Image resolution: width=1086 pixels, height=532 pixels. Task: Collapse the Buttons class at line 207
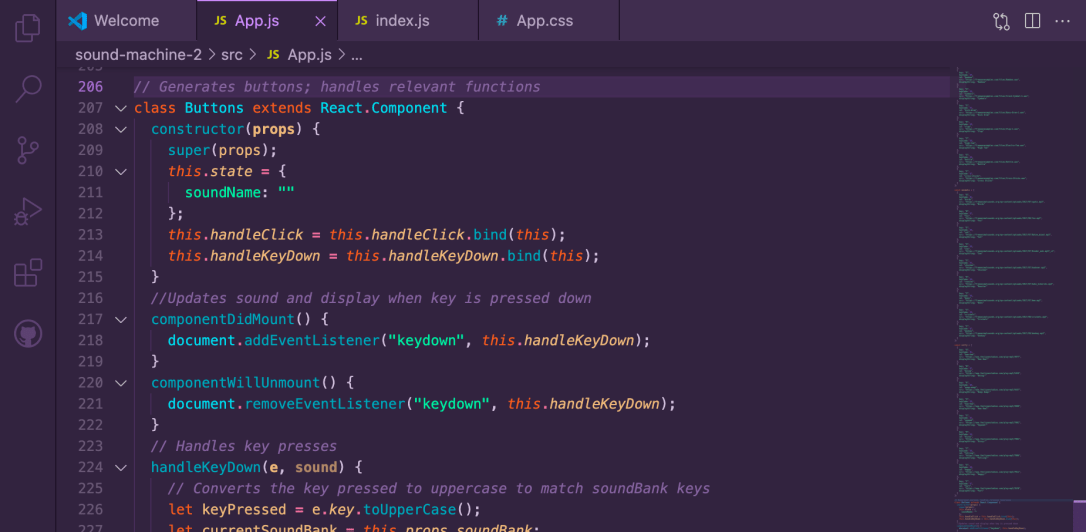pyautogui.click(x=121, y=108)
